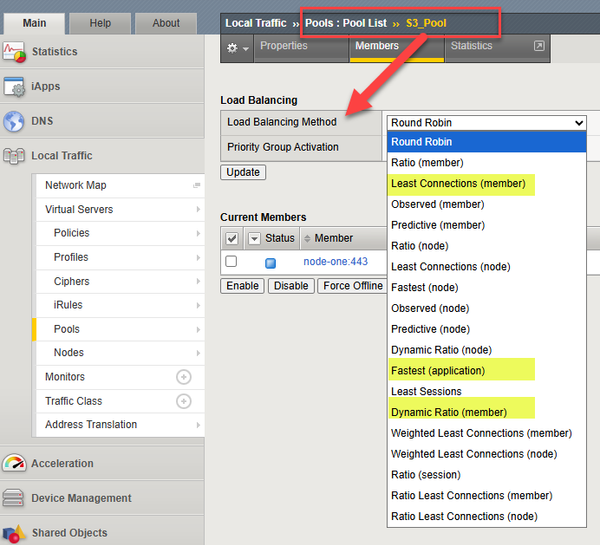Check the node-one:443 row checkbox
The height and width of the screenshot is (545, 600).
tap(231, 261)
